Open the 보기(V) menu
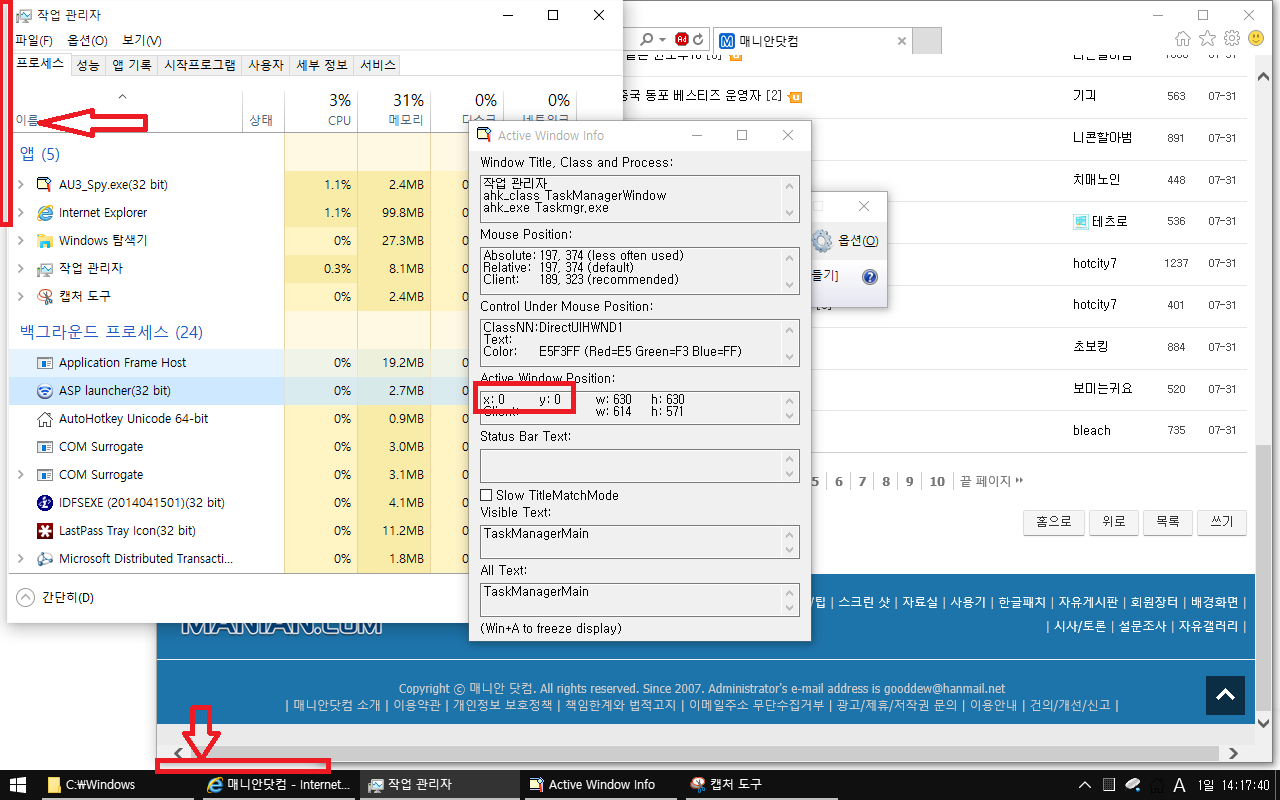The height and width of the screenshot is (800, 1280). pyautogui.click(x=142, y=40)
